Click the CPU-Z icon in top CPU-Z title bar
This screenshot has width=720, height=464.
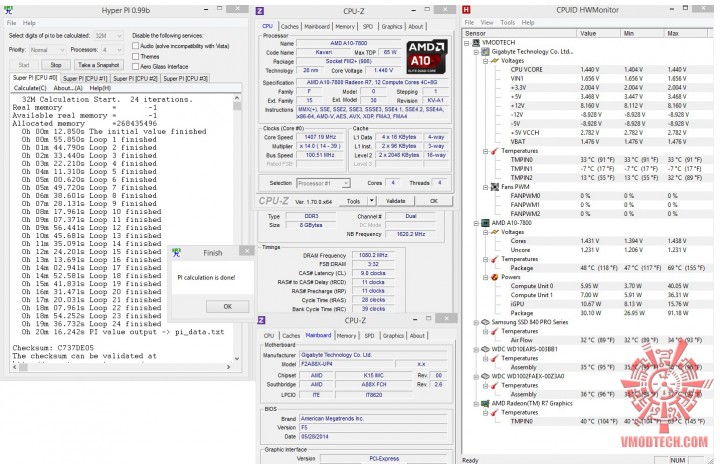[x=260, y=11]
